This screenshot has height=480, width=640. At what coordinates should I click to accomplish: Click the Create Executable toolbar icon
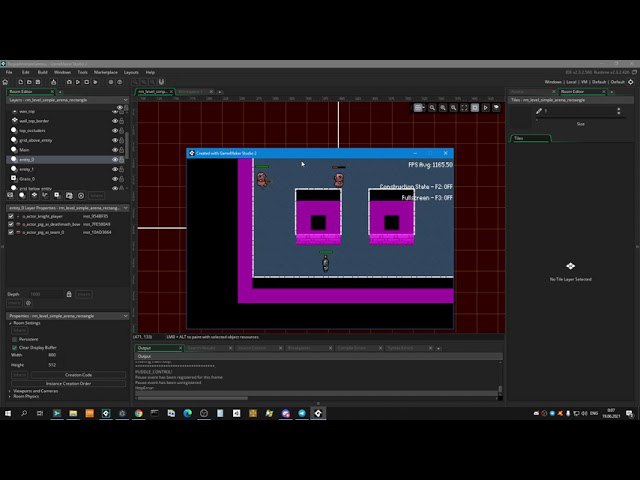[53, 82]
